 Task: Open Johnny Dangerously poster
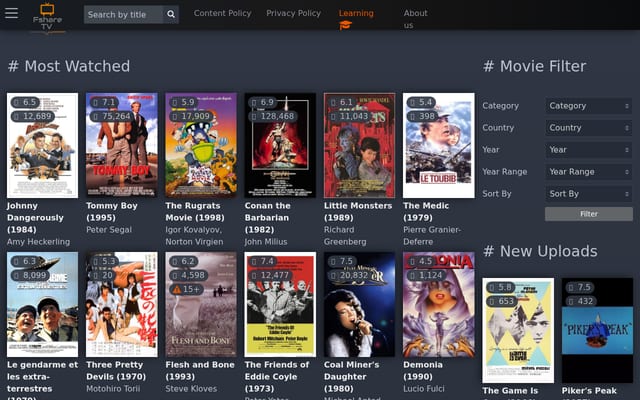(42, 145)
